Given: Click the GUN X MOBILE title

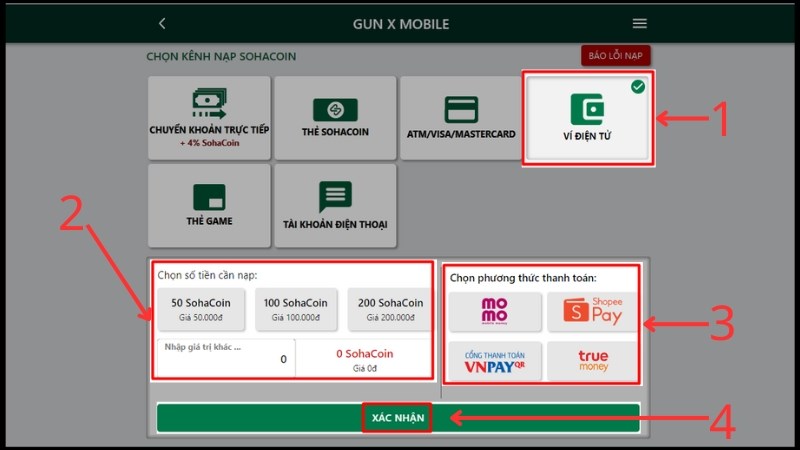Looking at the screenshot, I should [x=401, y=24].
